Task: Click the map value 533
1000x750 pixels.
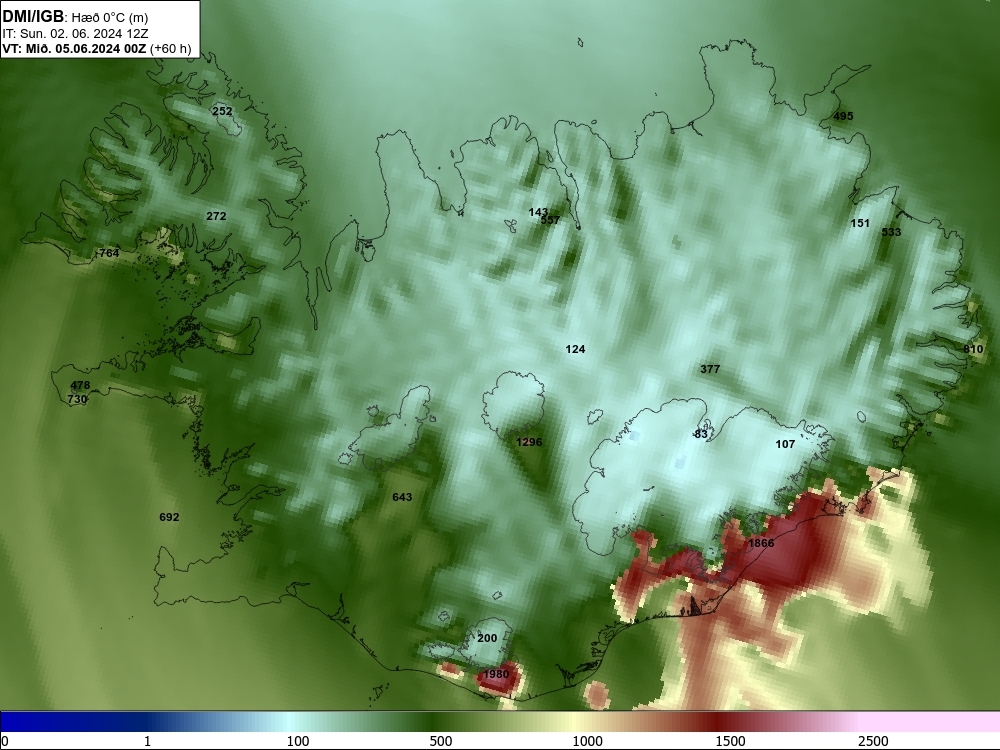Action: point(891,232)
